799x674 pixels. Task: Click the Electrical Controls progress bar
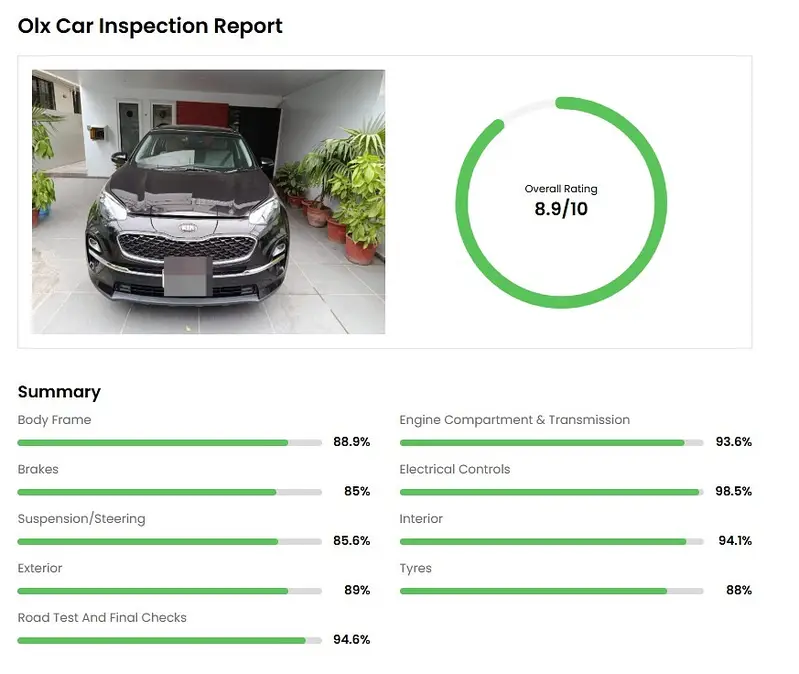click(x=551, y=492)
